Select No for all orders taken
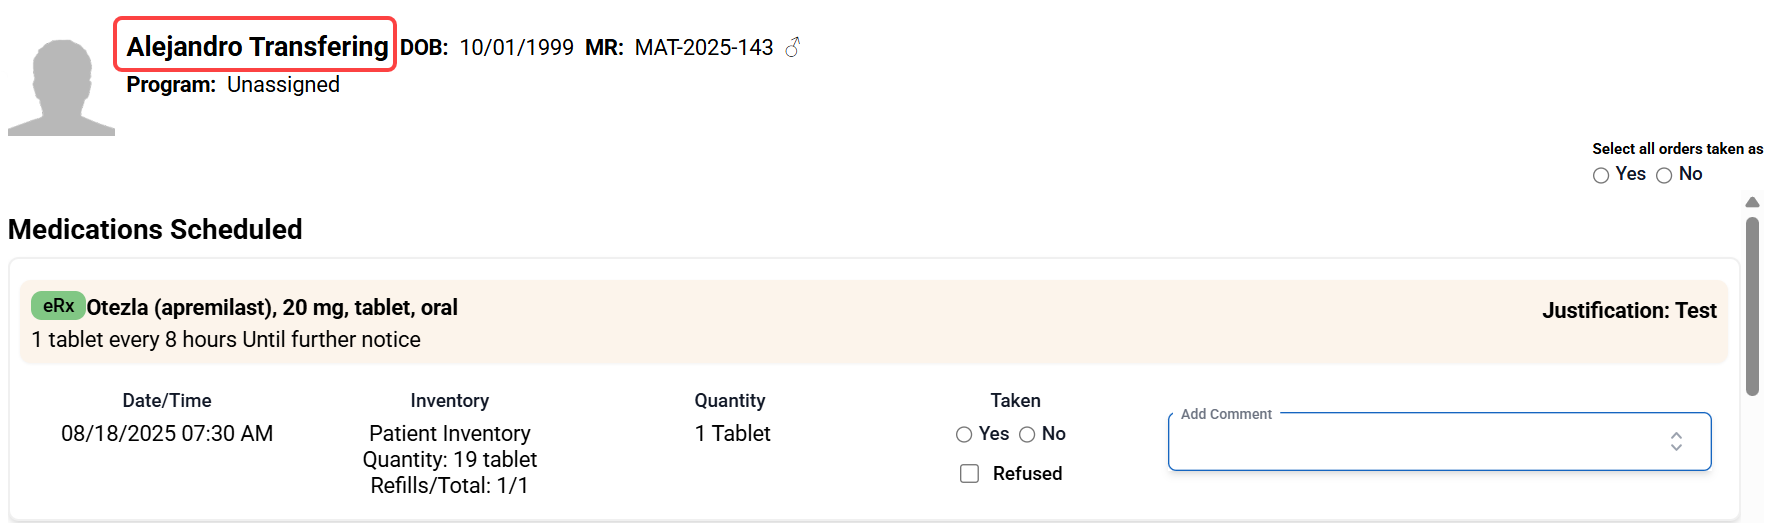1772x523 pixels. tap(1664, 175)
